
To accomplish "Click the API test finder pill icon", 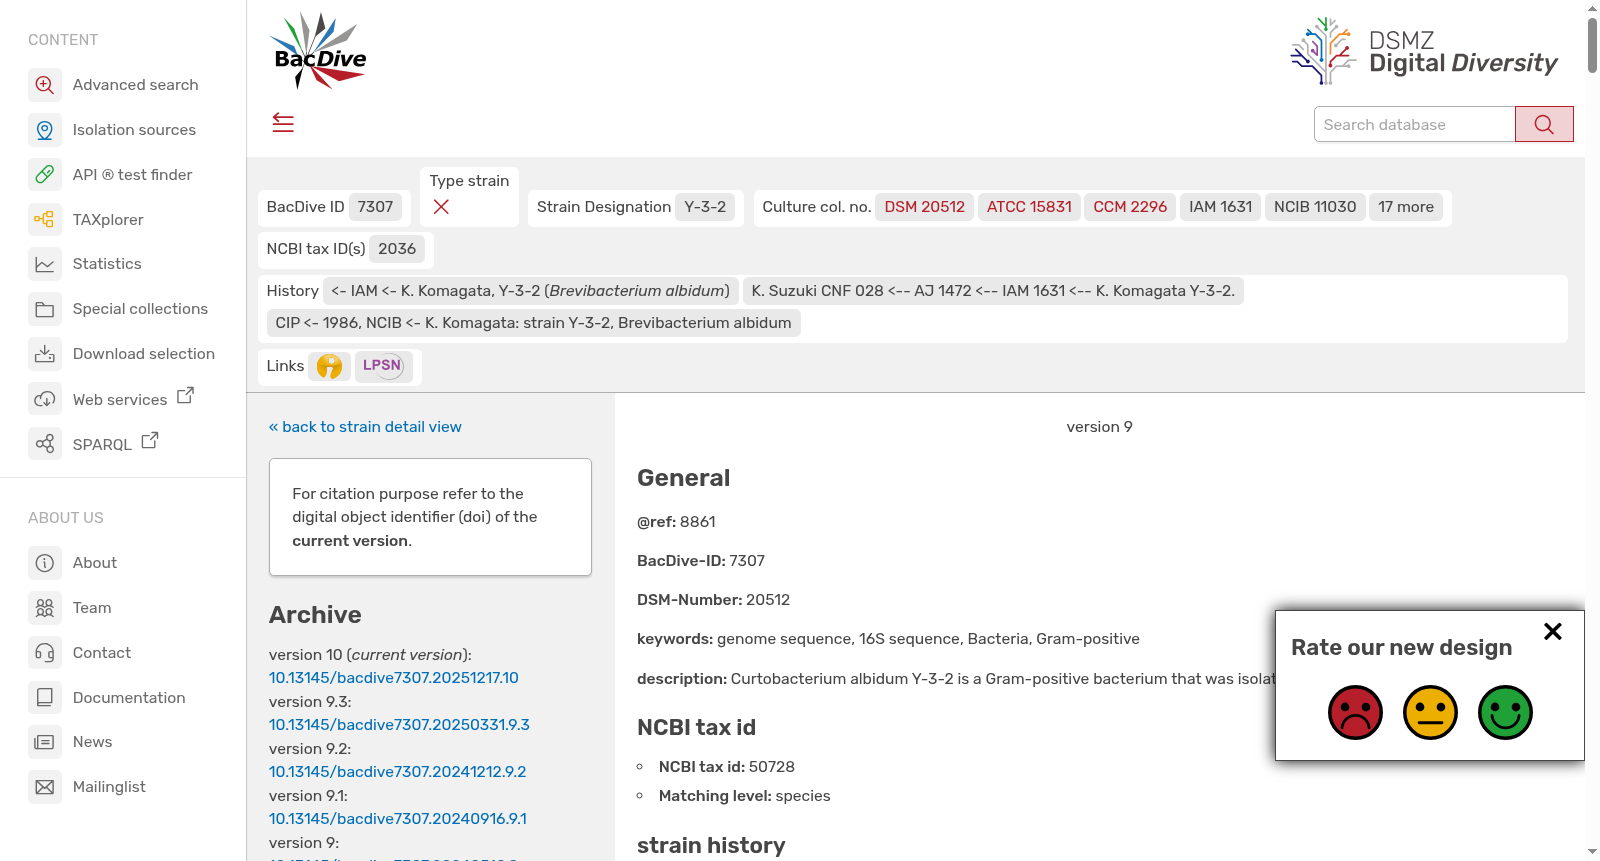I will pyautogui.click(x=45, y=174).
